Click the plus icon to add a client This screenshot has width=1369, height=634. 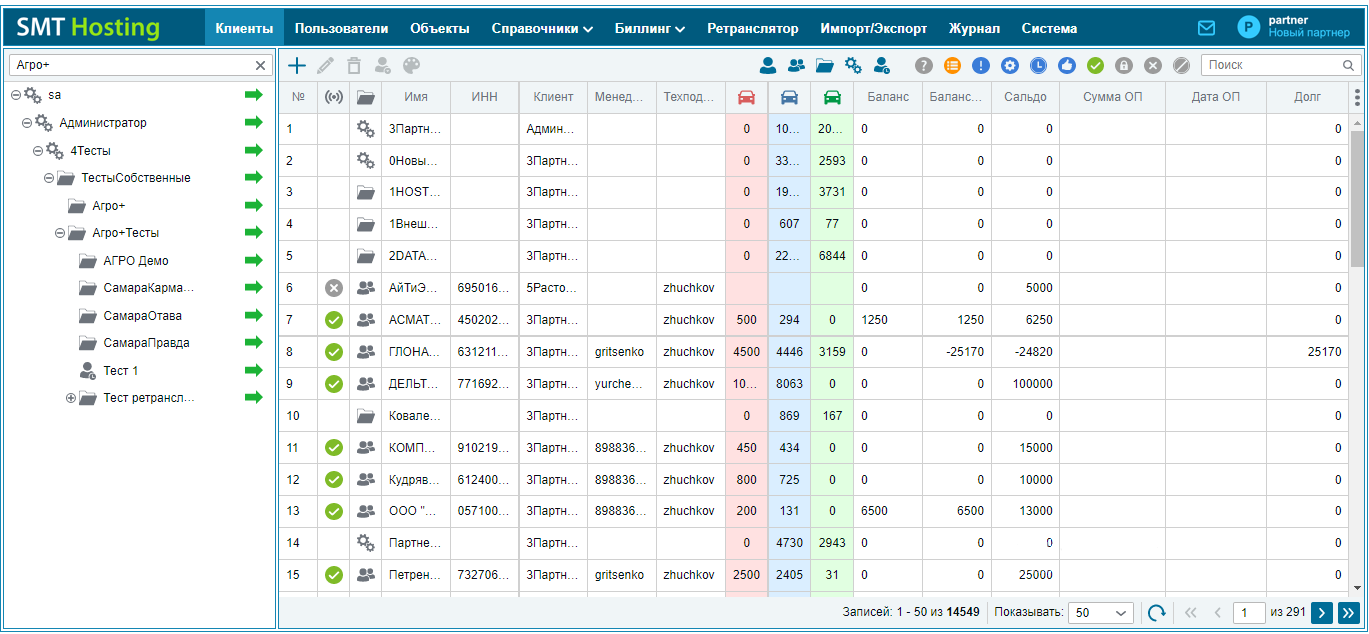[297, 65]
